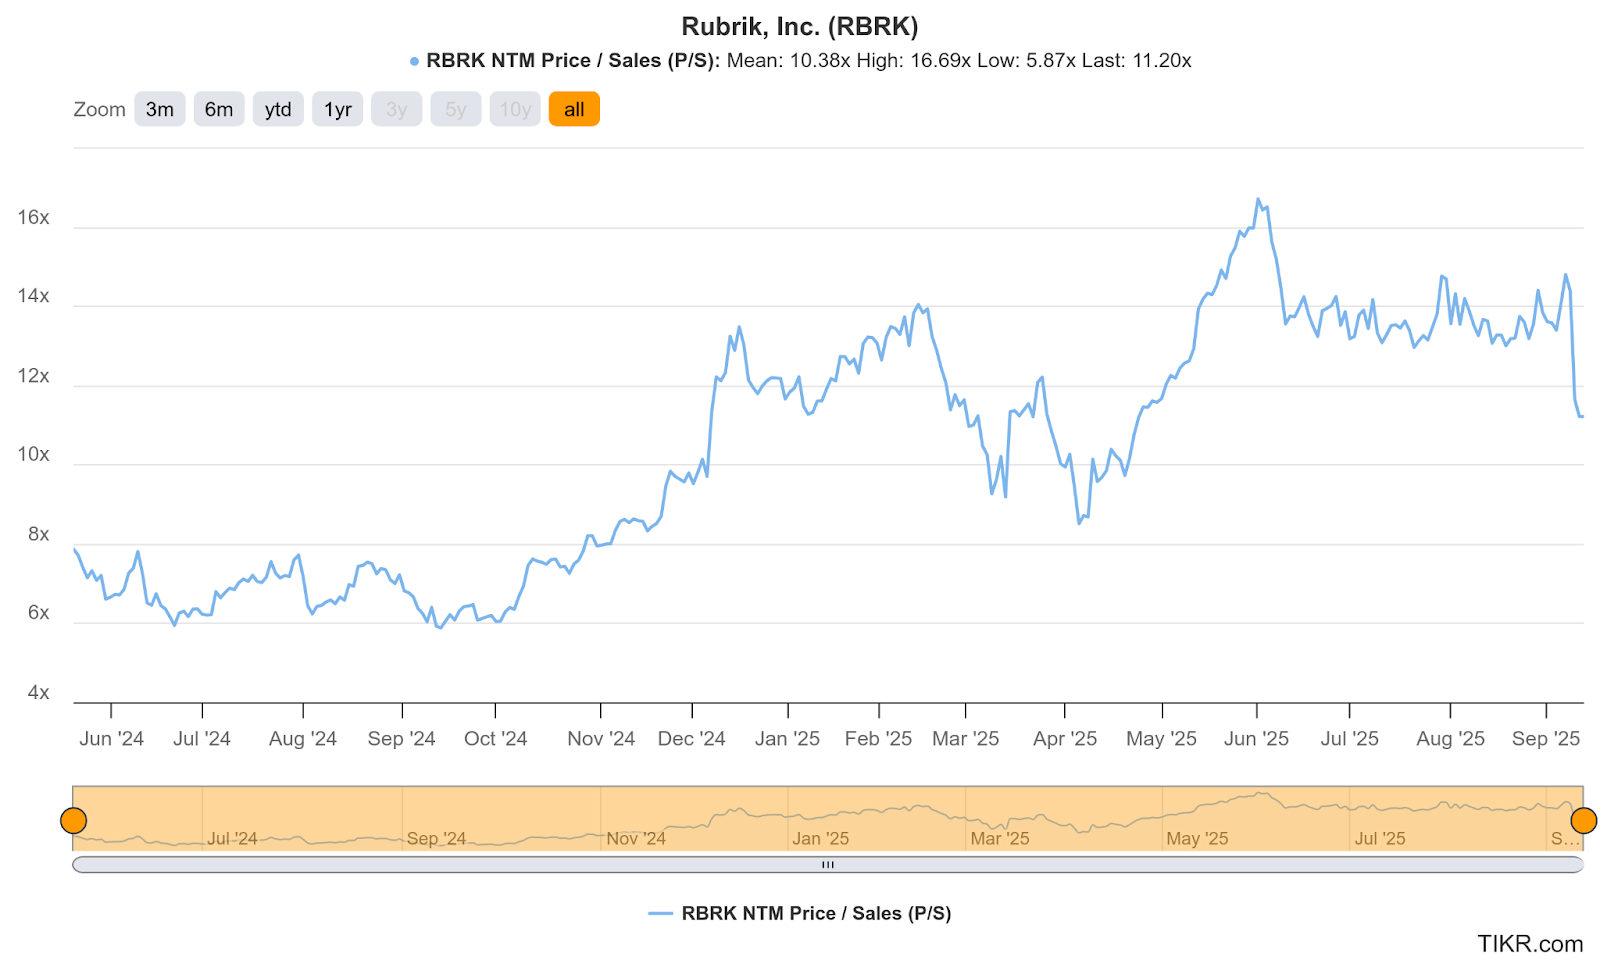Grab the right orange navigator handle
The image size is (1600, 960).
point(1584,821)
